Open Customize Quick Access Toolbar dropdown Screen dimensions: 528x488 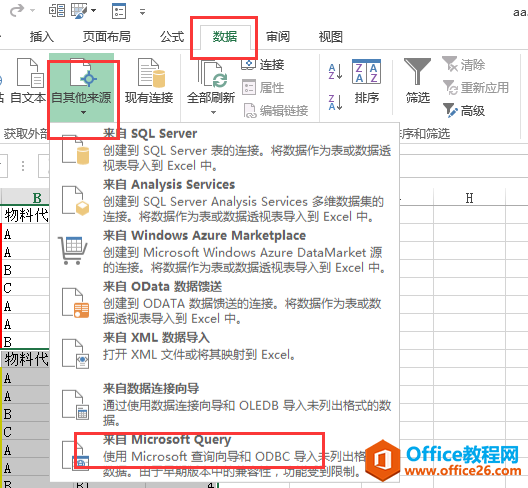click(x=142, y=12)
